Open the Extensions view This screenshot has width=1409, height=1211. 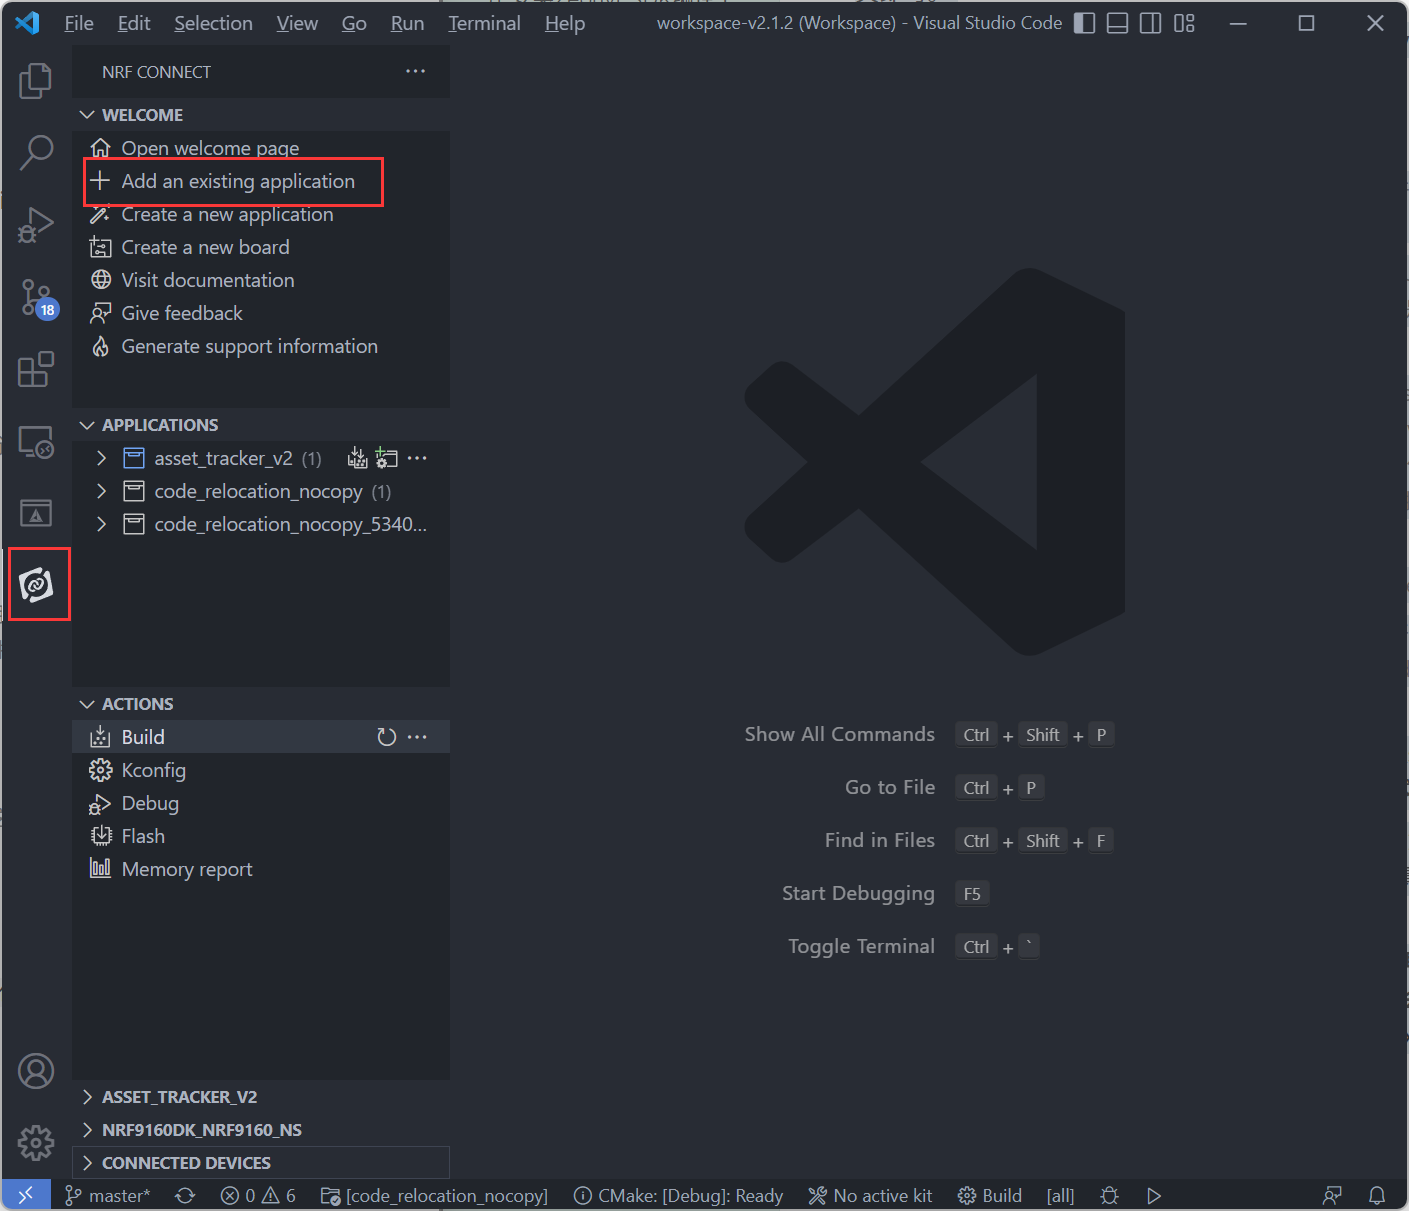[36, 369]
